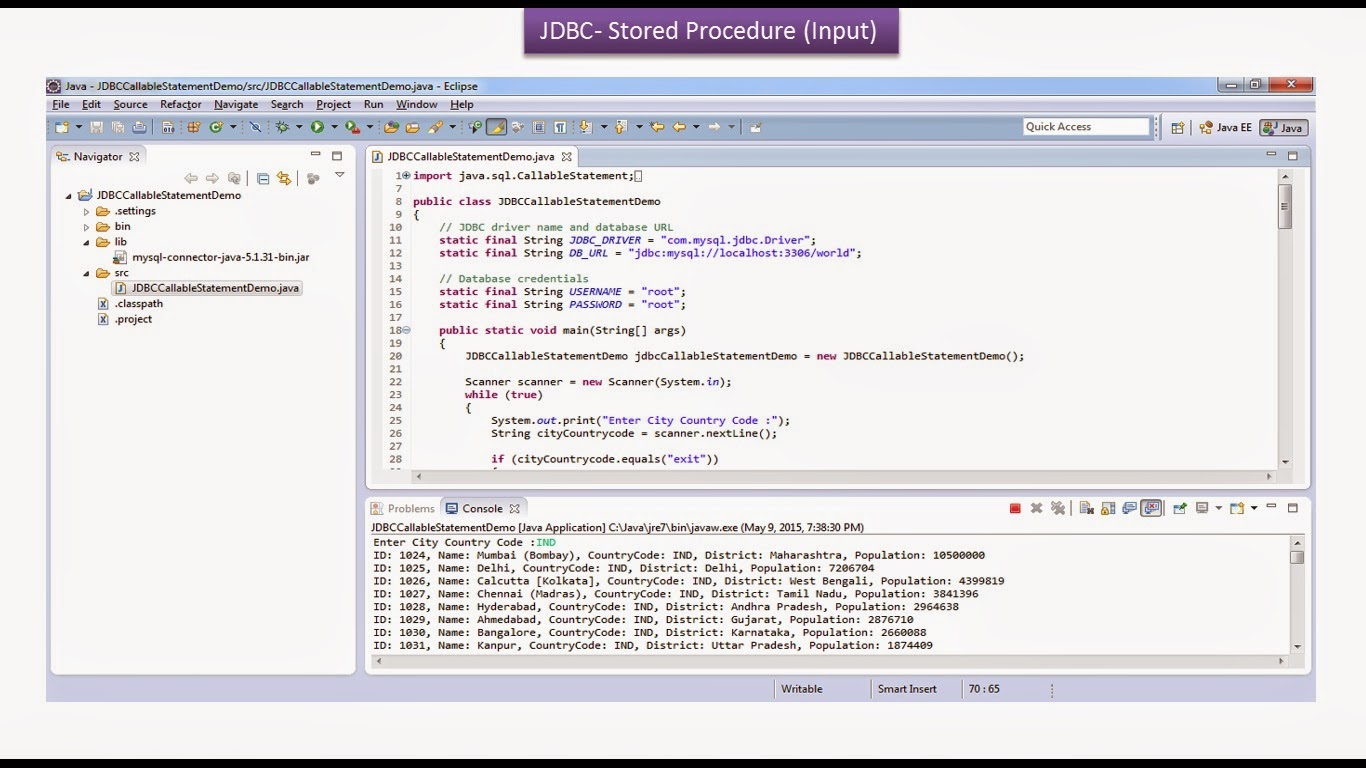This screenshot has width=1366, height=768.
Task: Collapse the lib folder
Action: tap(86, 242)
